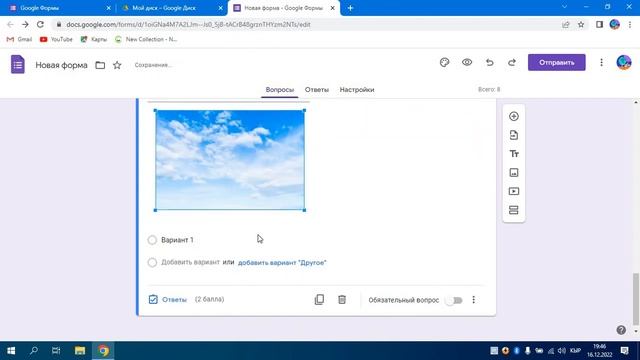Viewport: 640px width, 360px height.
Task: Delete the current question
Action: click(x=342, y=300)
